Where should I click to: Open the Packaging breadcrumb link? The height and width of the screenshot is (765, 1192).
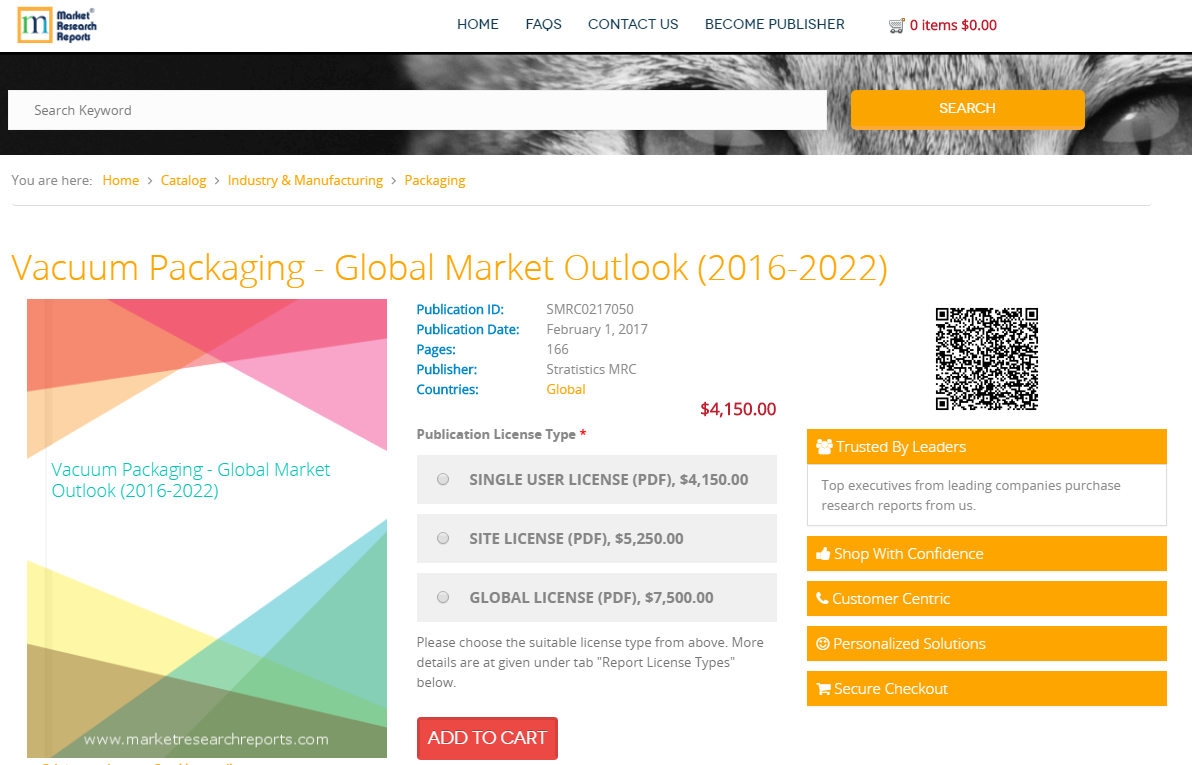[x=435, y=180]
